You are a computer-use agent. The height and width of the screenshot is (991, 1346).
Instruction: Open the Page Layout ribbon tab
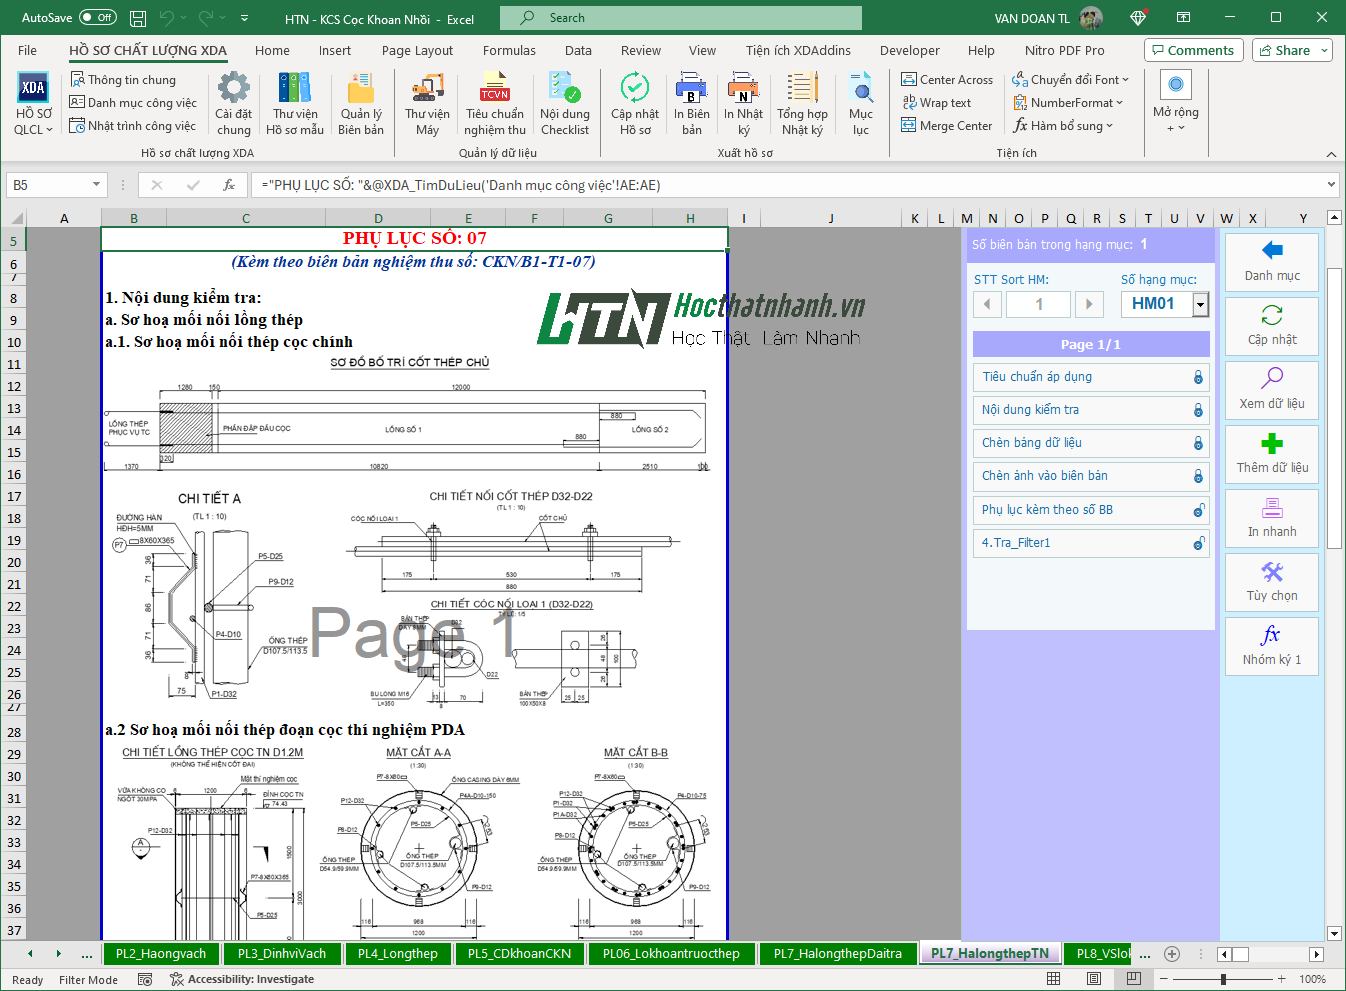[x=417, y=51]
